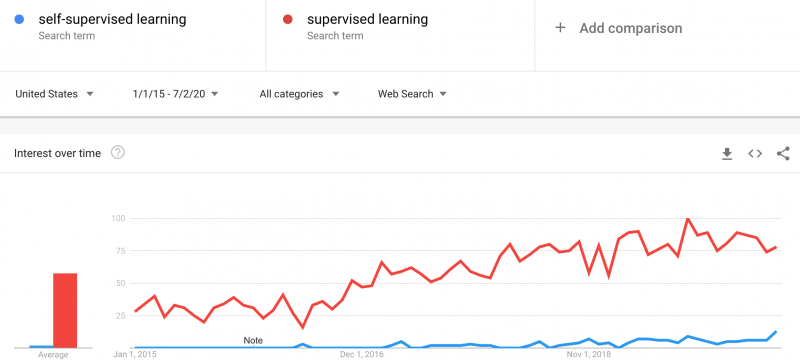Open the All categories dropdown
The width and height of the screenshot is (800, 361).
(299, 94)
